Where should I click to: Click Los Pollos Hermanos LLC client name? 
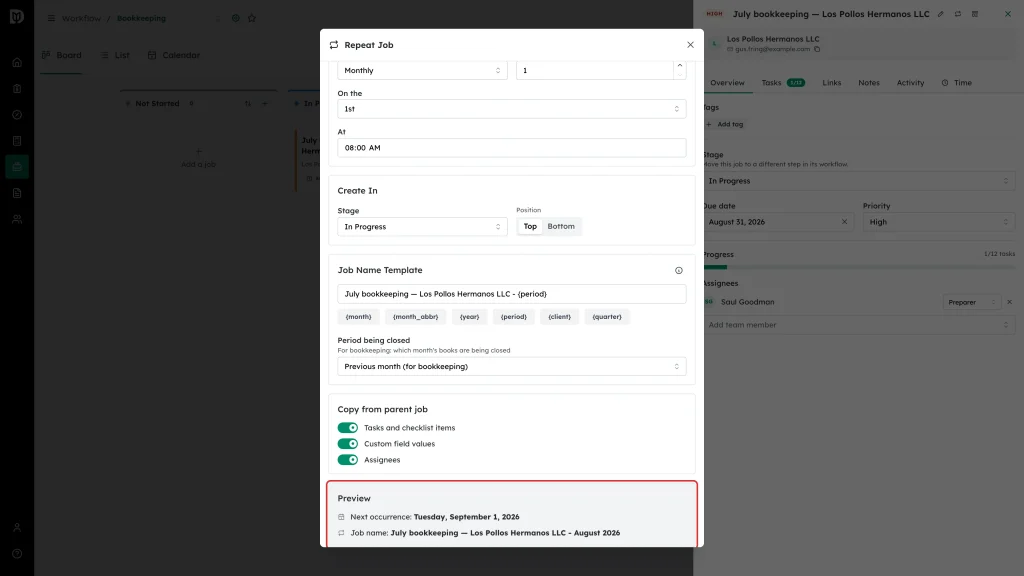point(773,39)
